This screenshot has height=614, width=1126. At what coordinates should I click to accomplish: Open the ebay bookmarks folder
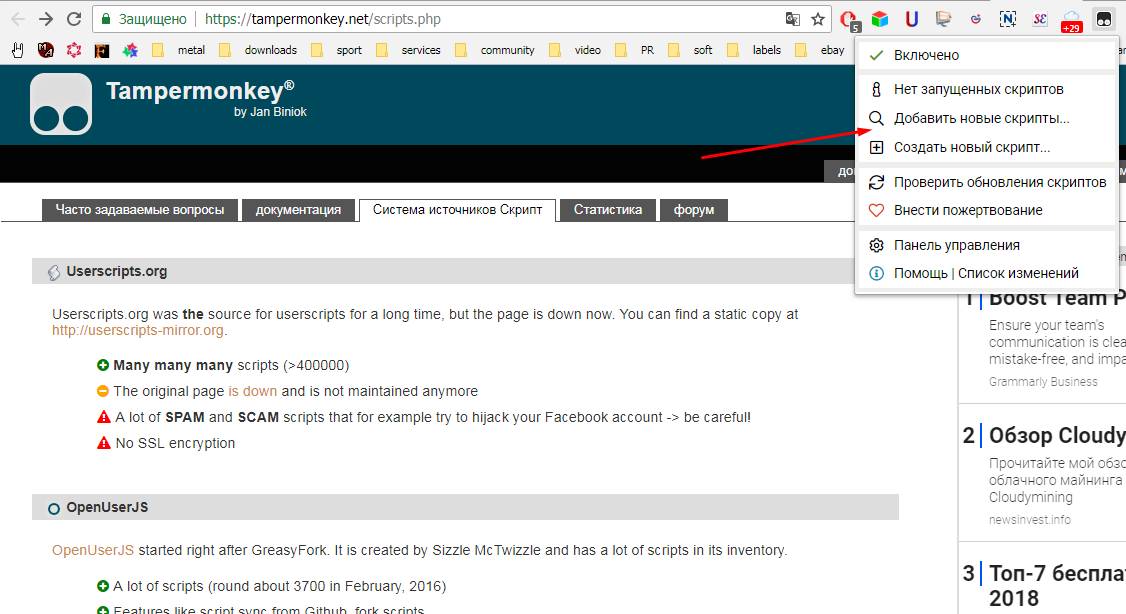point(819,50)
